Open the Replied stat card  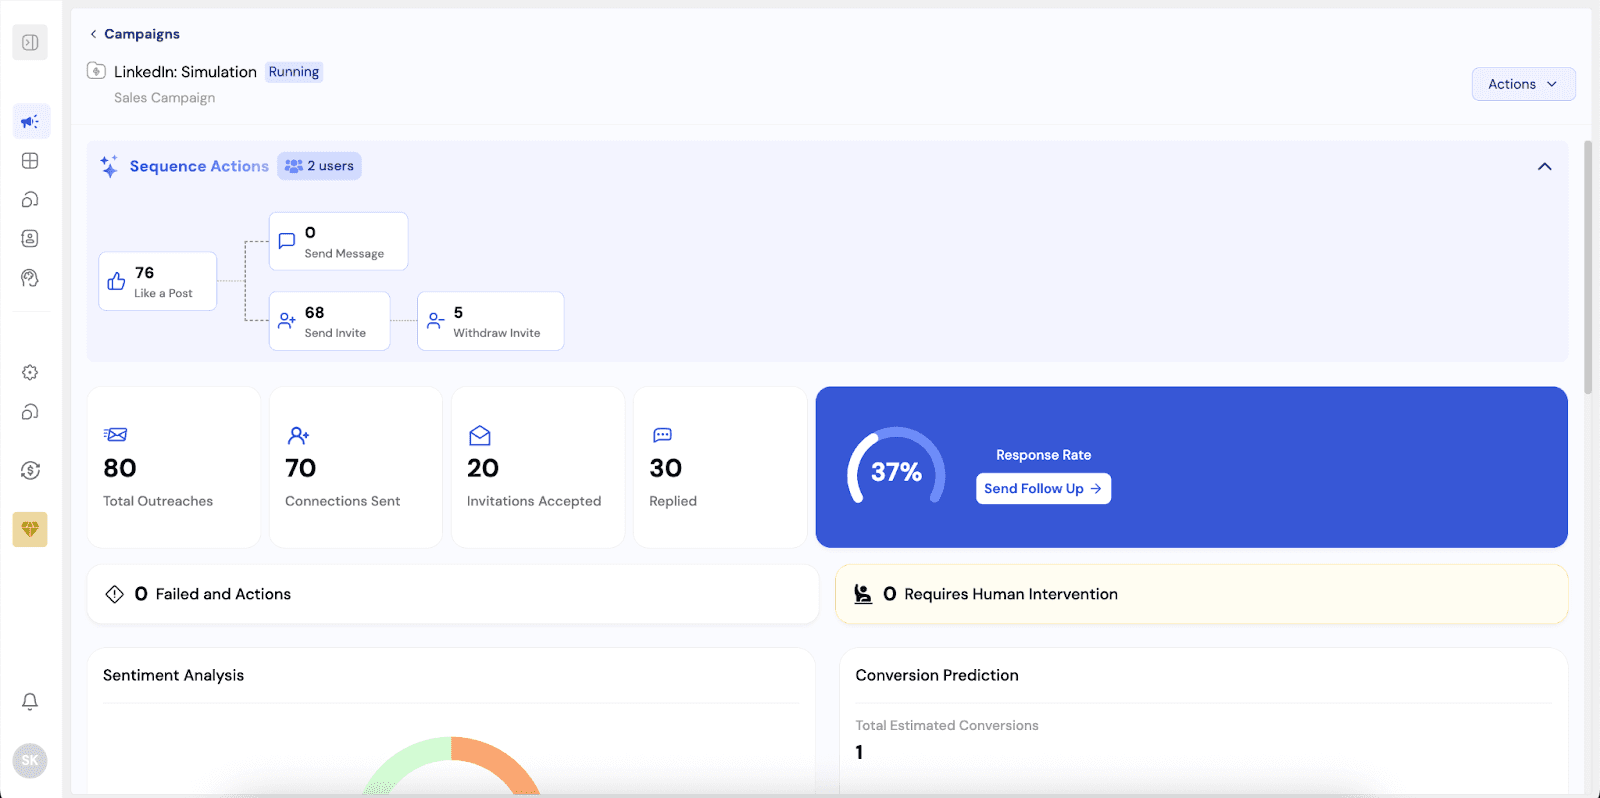click(x=720, y=467)
